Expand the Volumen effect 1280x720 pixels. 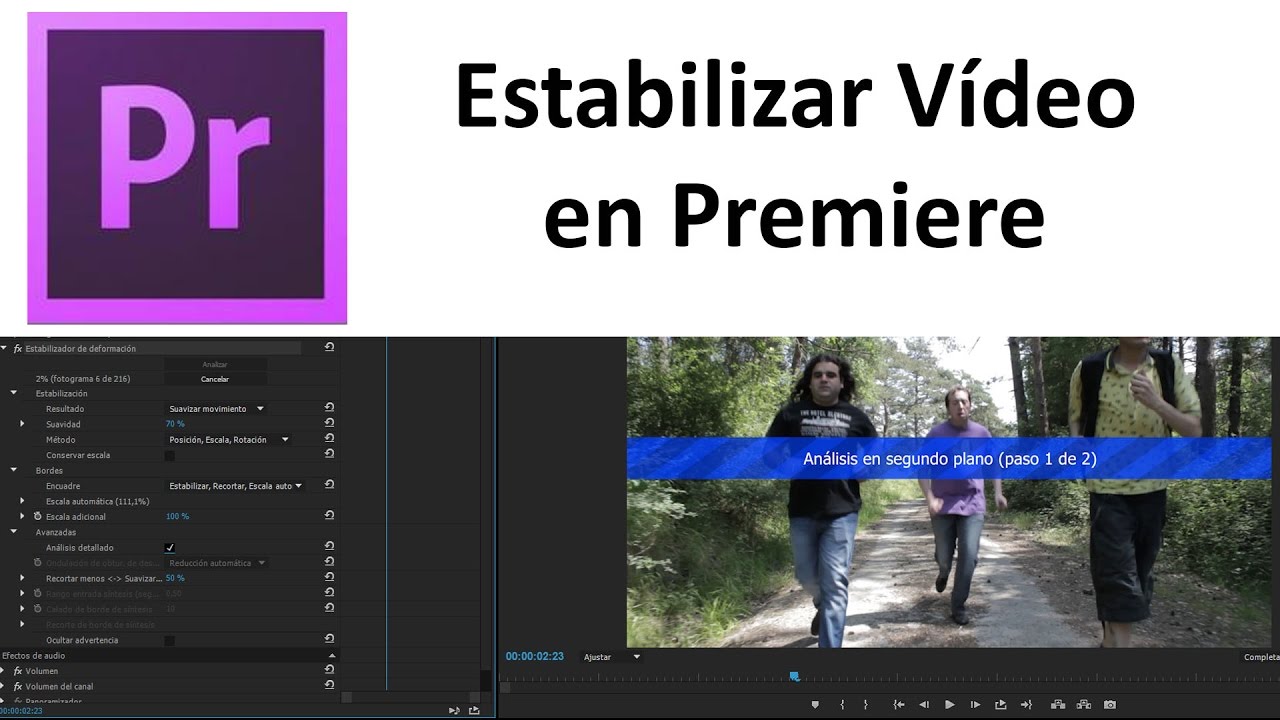4,671
